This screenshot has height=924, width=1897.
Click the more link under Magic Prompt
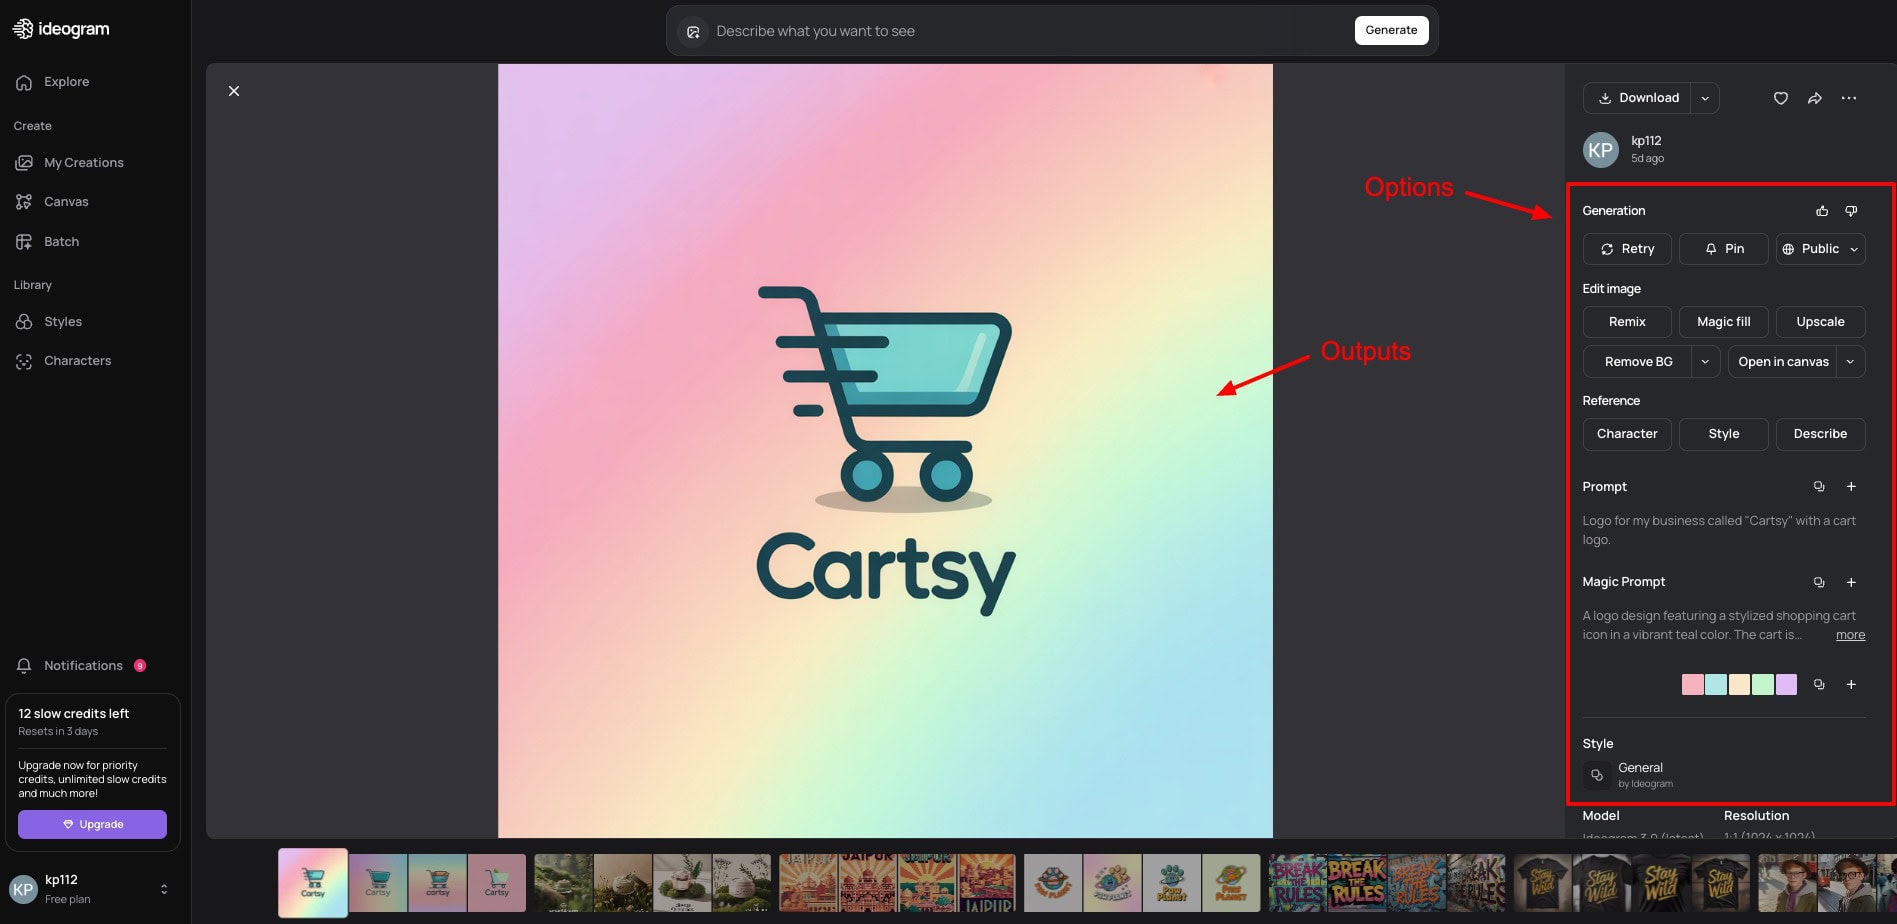coord(1849,635)
